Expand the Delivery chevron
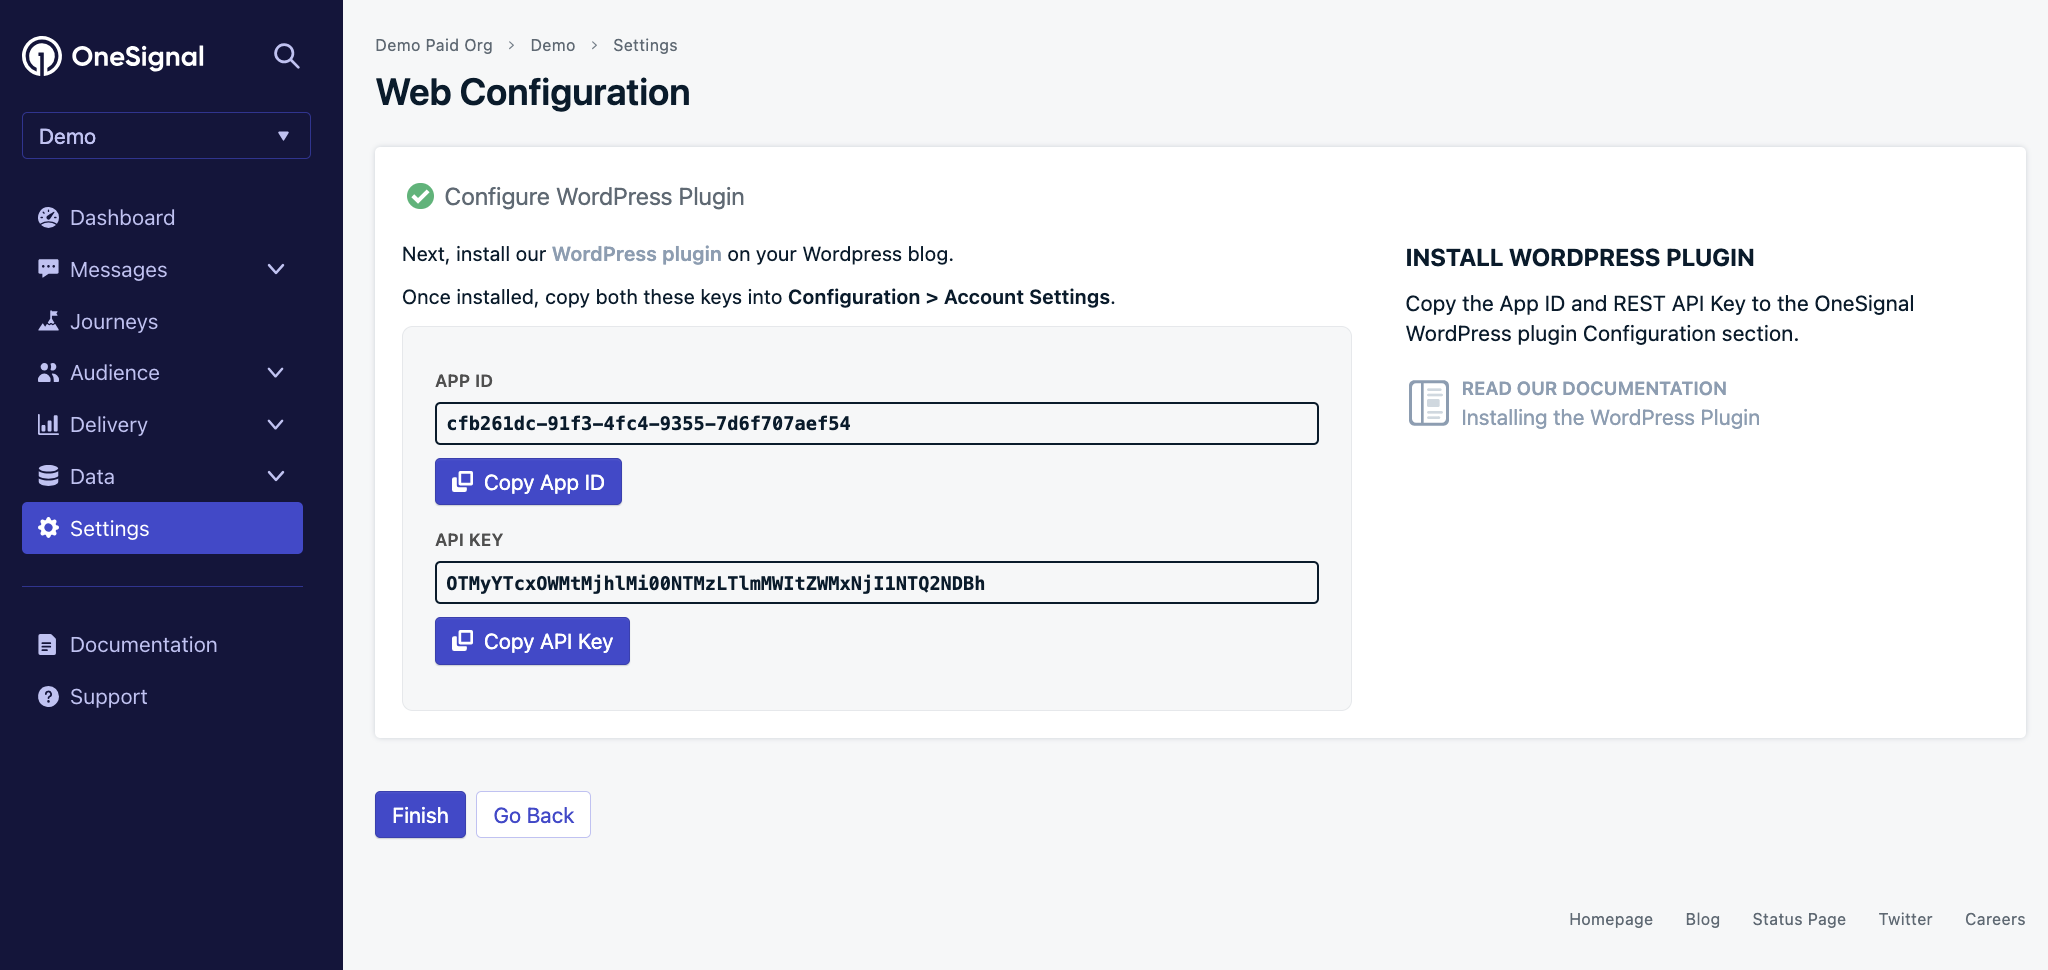 (x=276, y=424)
